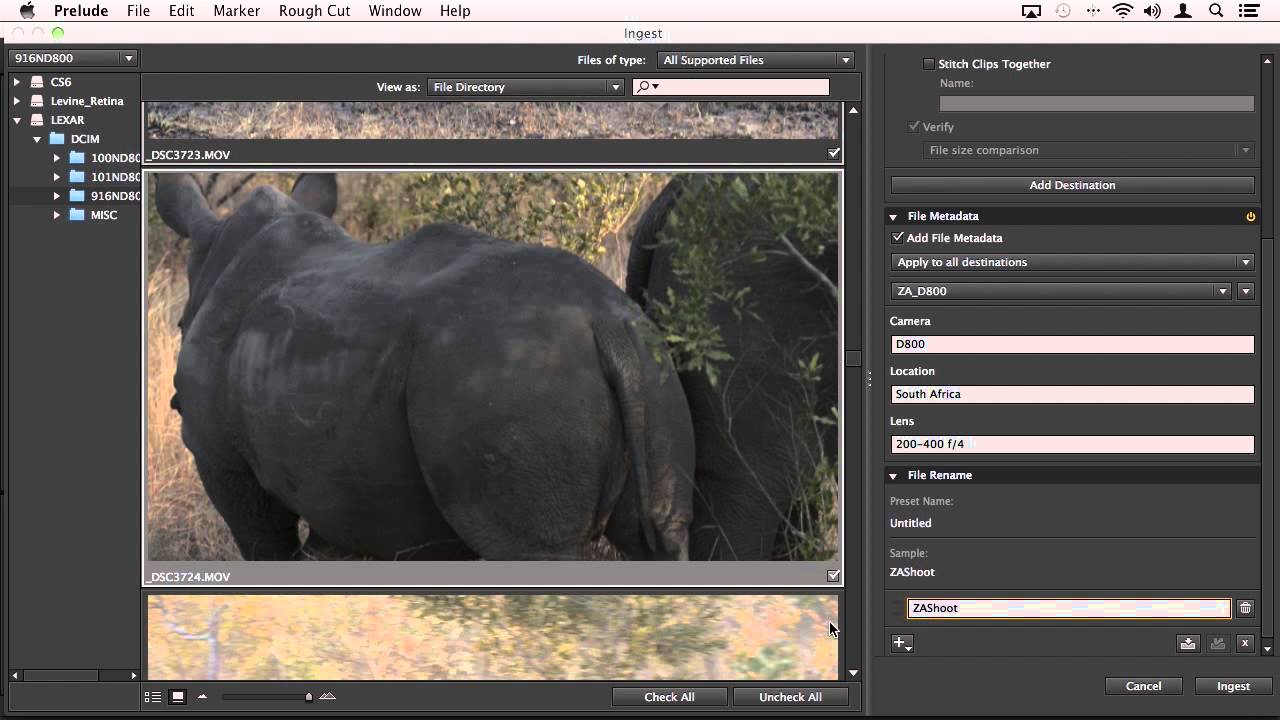Open the Apple menu

tap(27, 11)
